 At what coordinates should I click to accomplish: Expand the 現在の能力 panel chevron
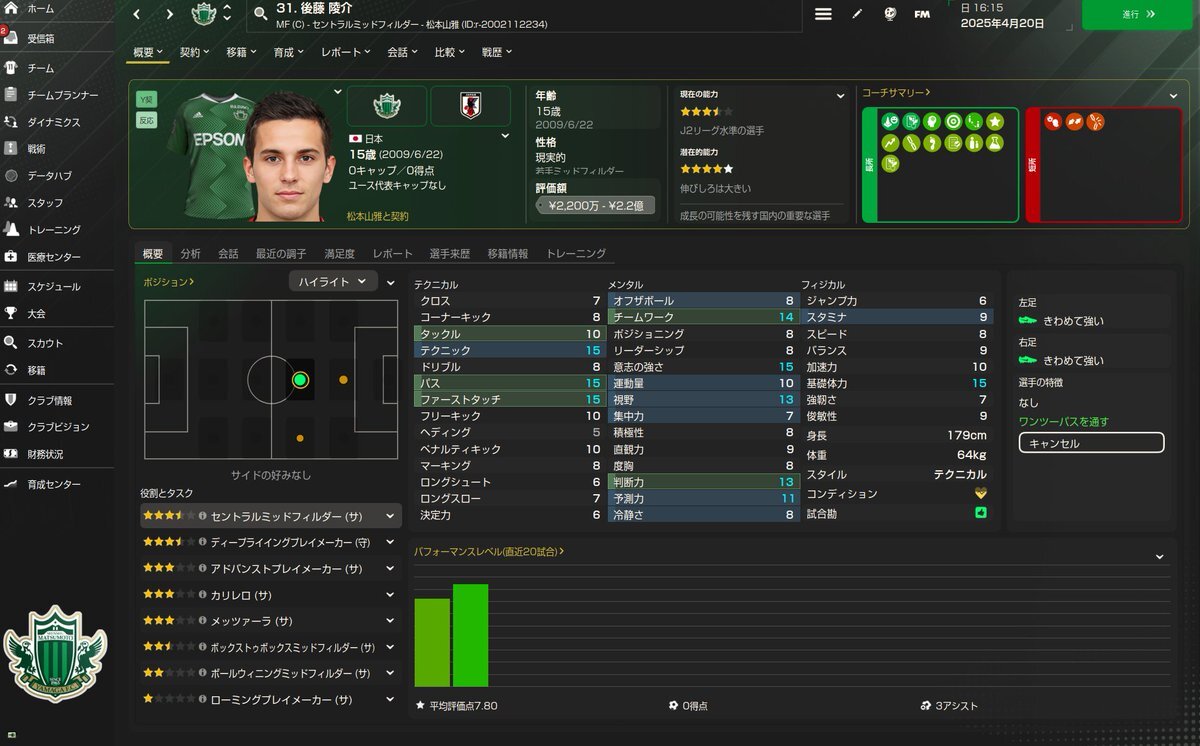pyautogui.click(x=841, y=96)
